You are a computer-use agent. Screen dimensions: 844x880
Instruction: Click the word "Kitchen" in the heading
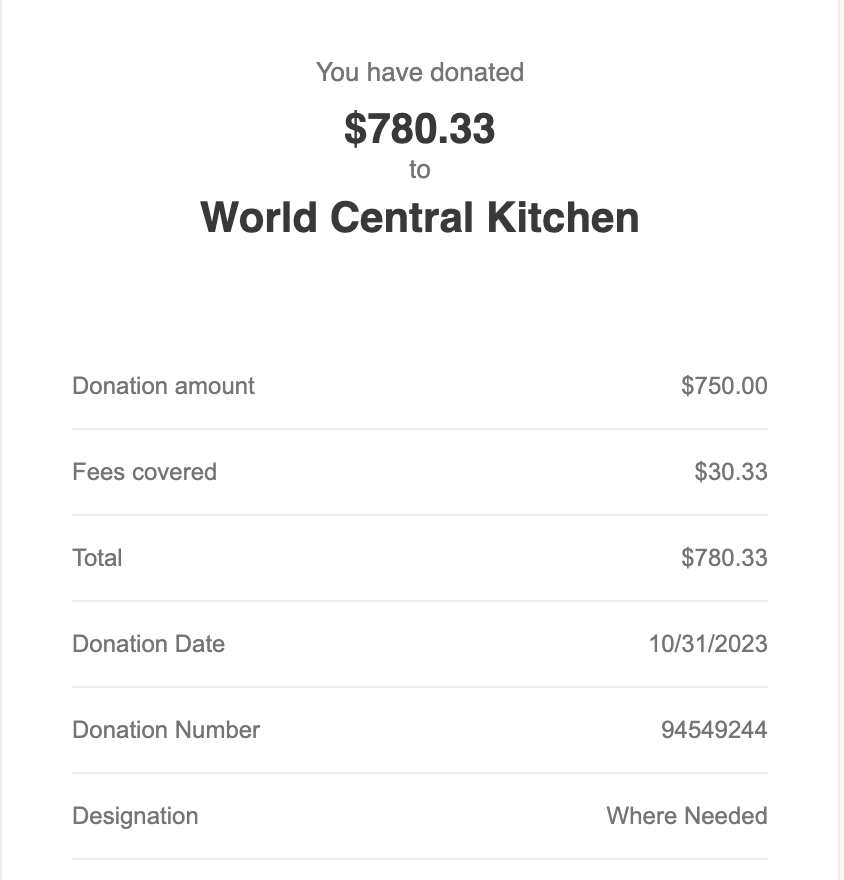point(563,217)
